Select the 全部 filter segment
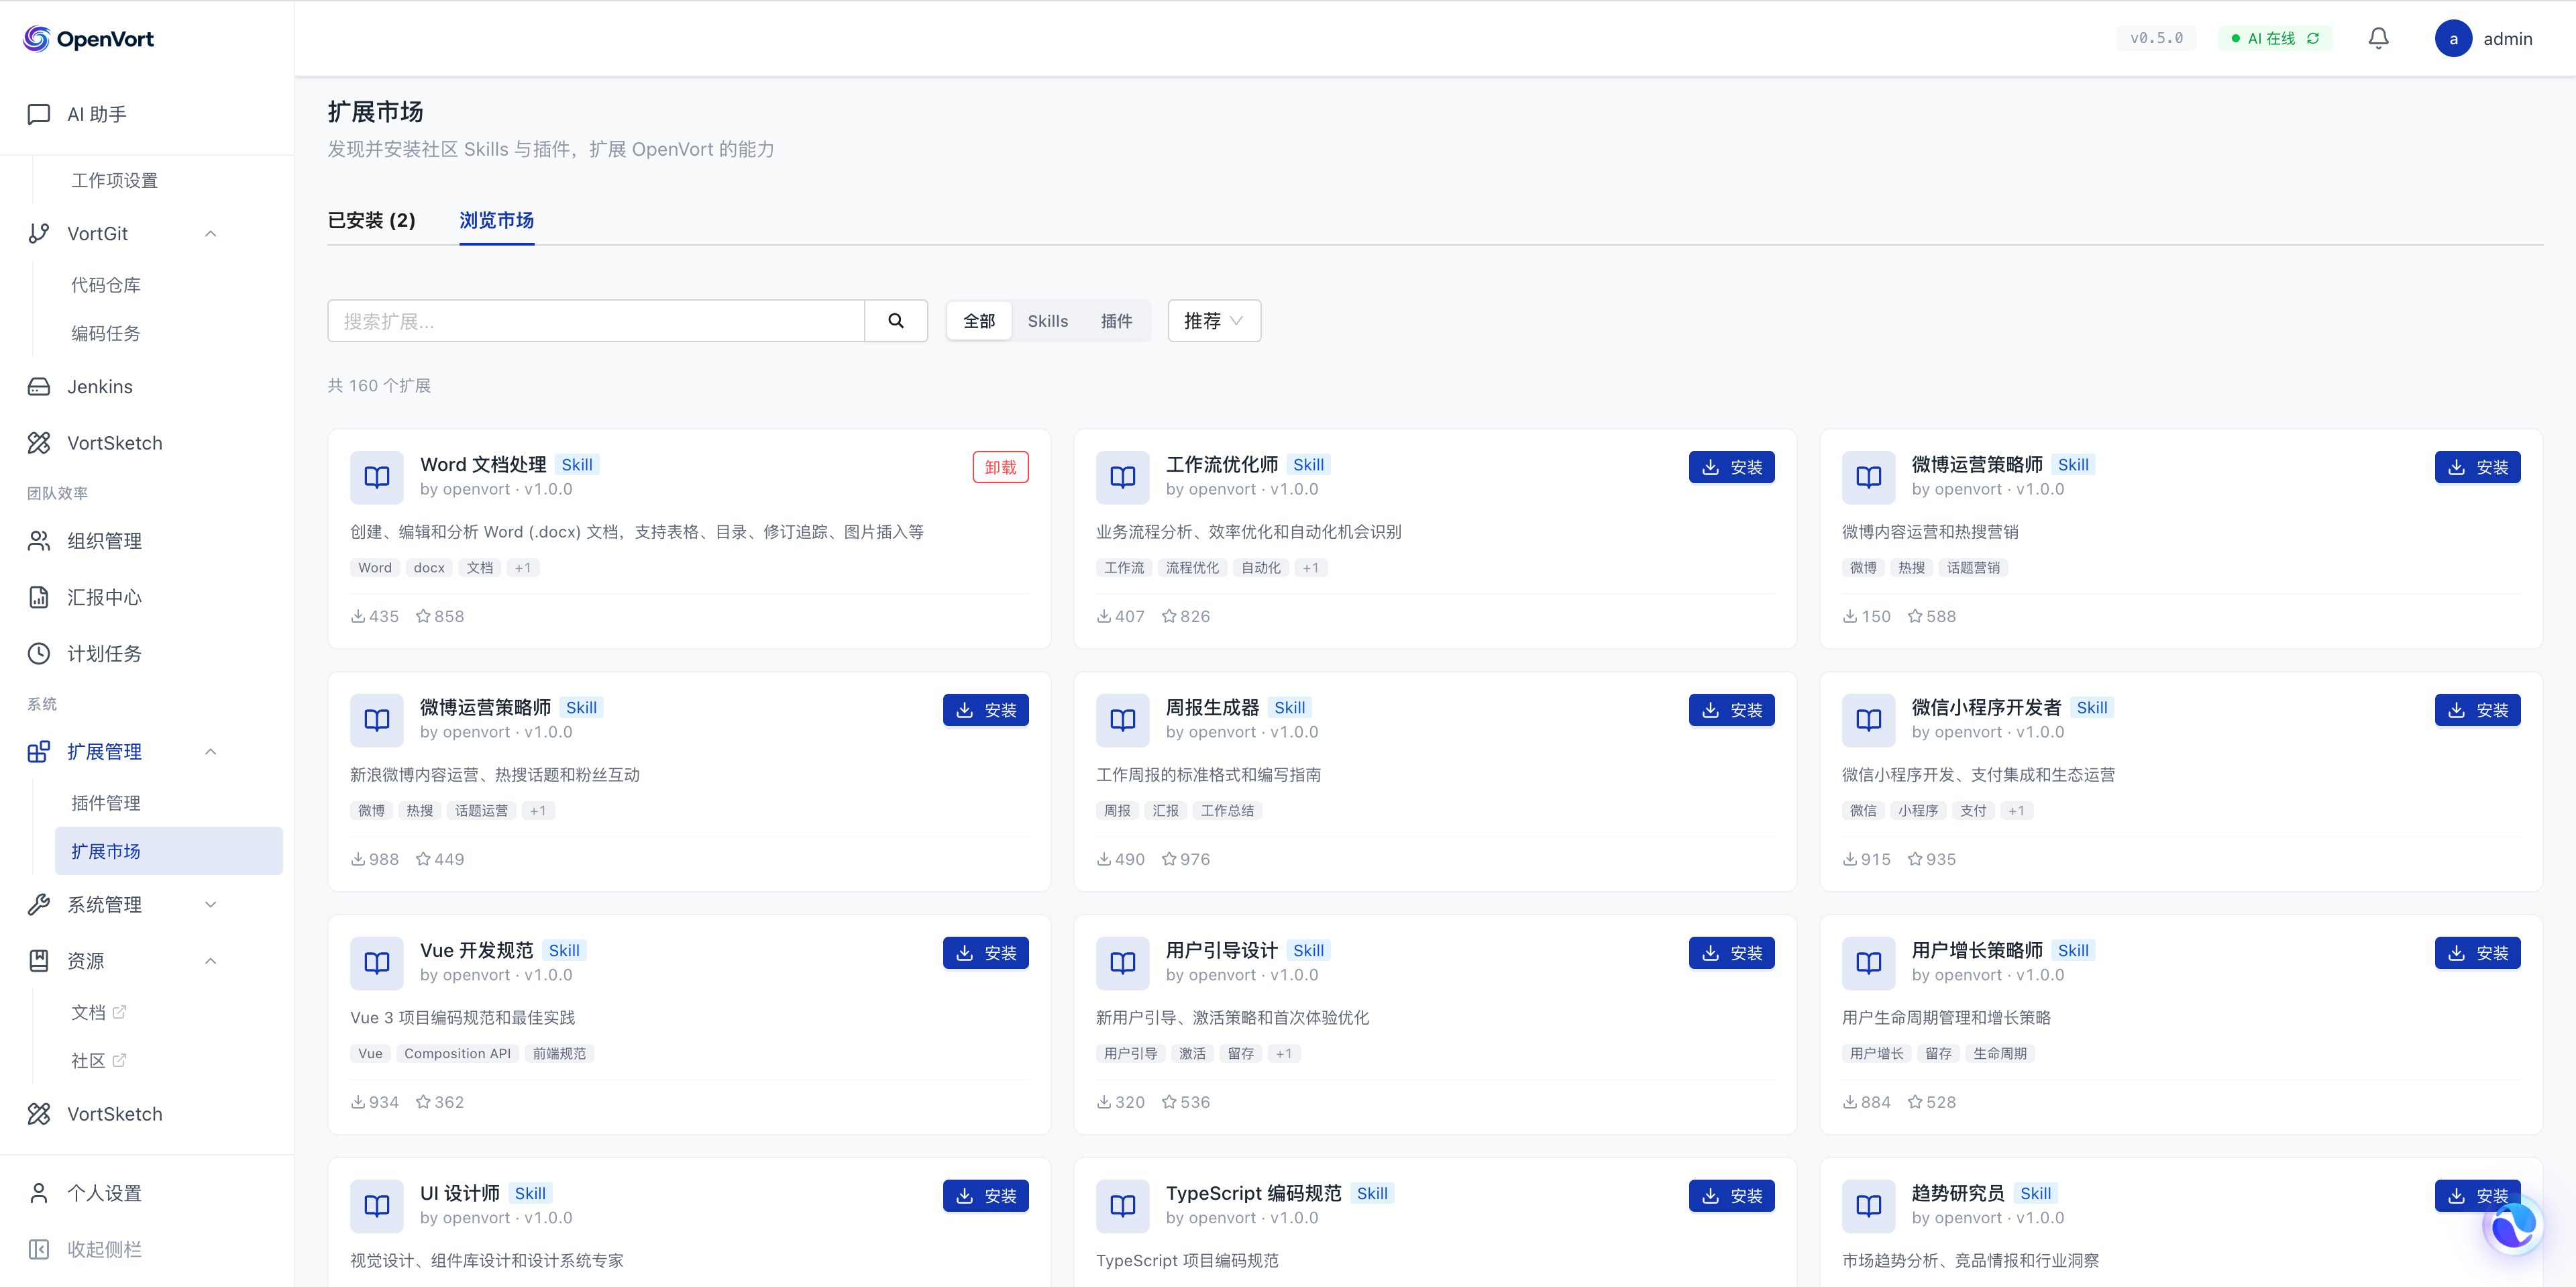The image size is (2576, 1287). pyautogui.click(x=978, y=321)
